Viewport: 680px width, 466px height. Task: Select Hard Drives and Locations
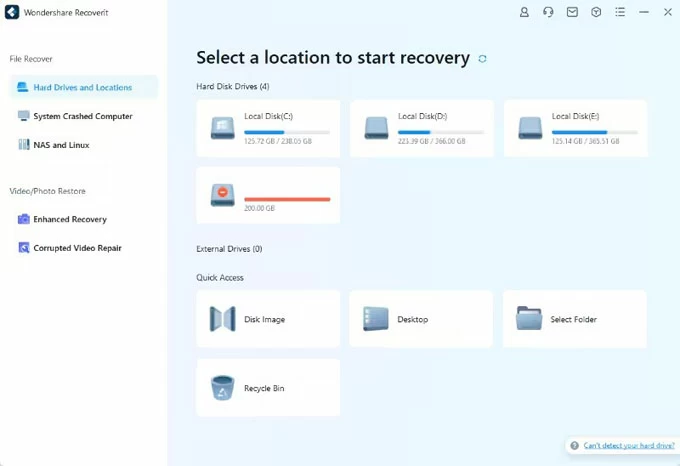pyautogui.click(x=84, y=87)
